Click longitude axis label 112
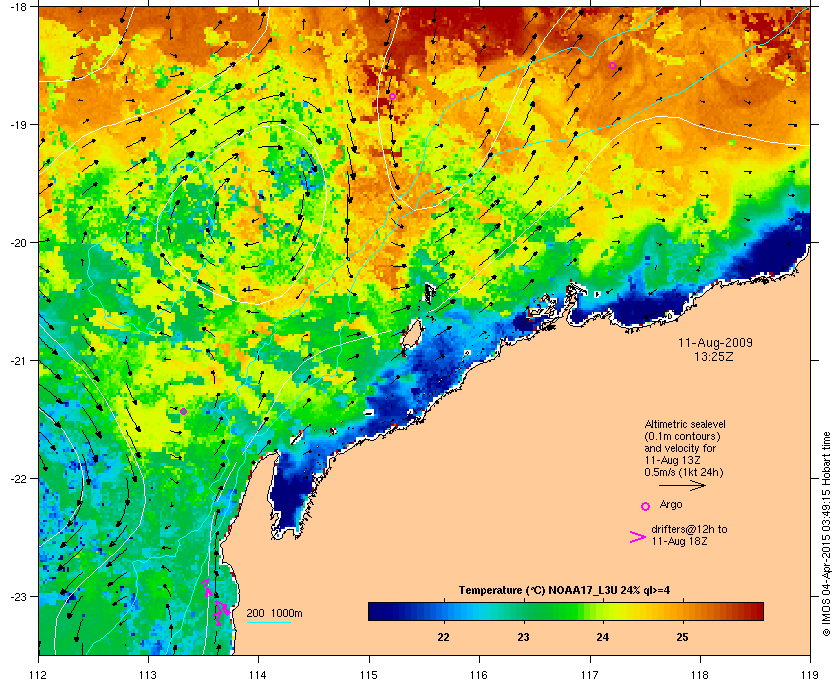840x680 pixels. click(x=39, y=674)
